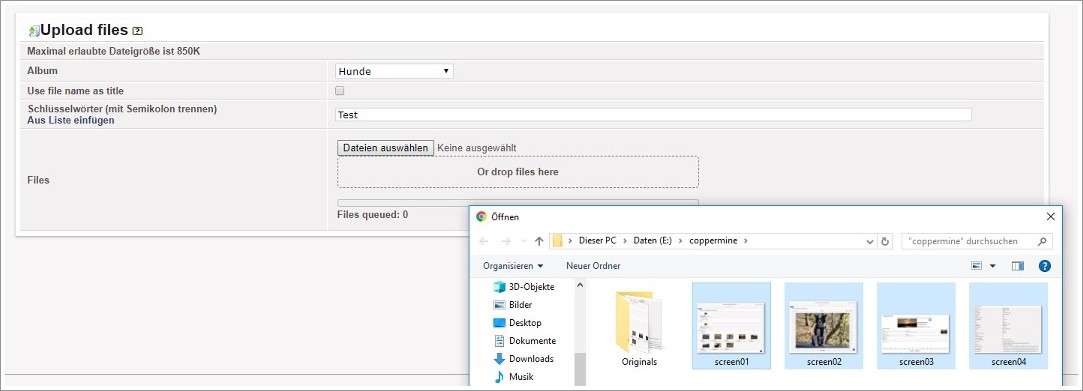
Task: Click the upload icon before Upload files heading
Action: (33, 31)
